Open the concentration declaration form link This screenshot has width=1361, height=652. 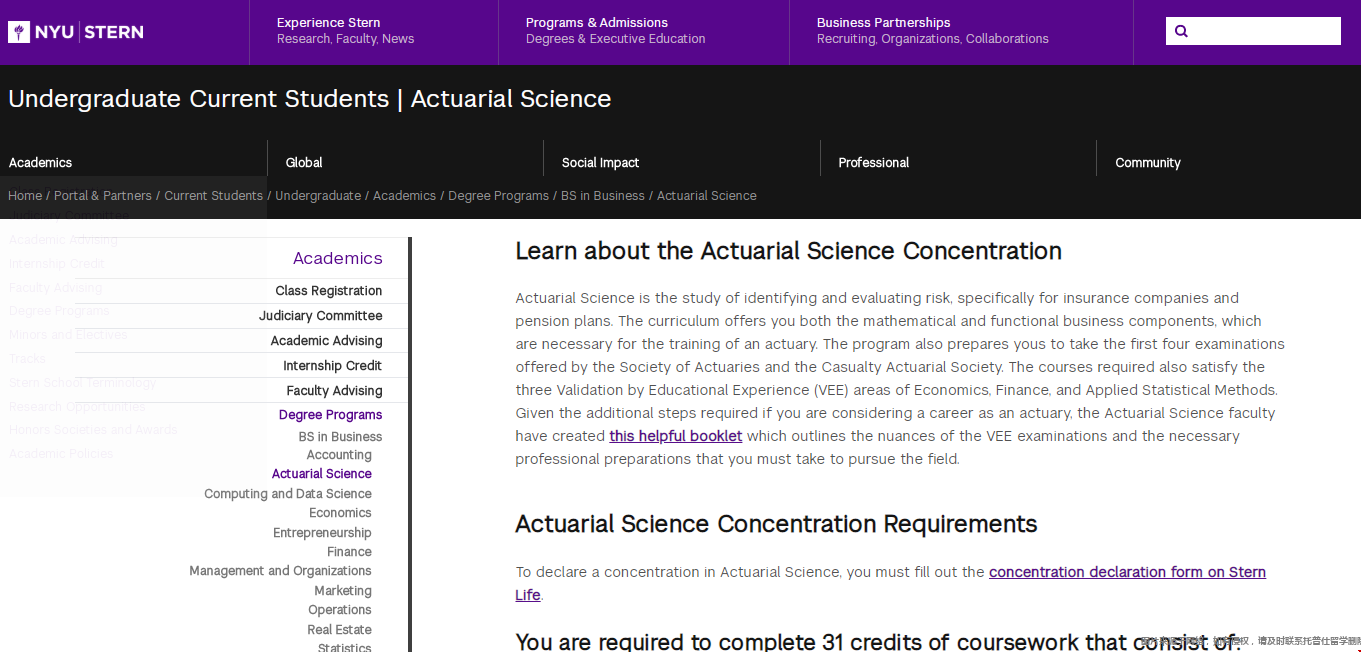click(x=1127, y=572)
